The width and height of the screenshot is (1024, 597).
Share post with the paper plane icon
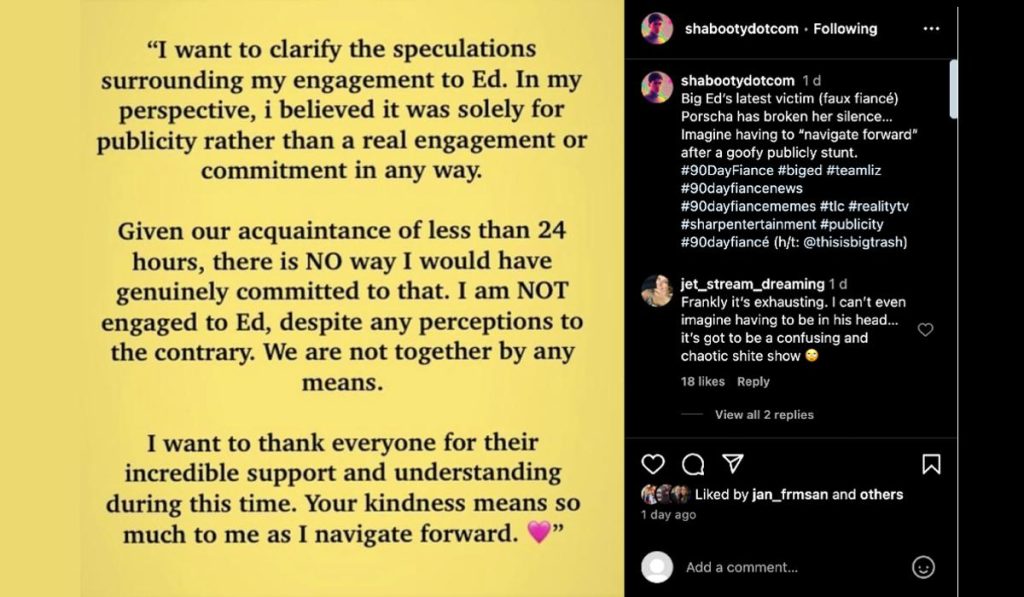click(x=733, y=464)
